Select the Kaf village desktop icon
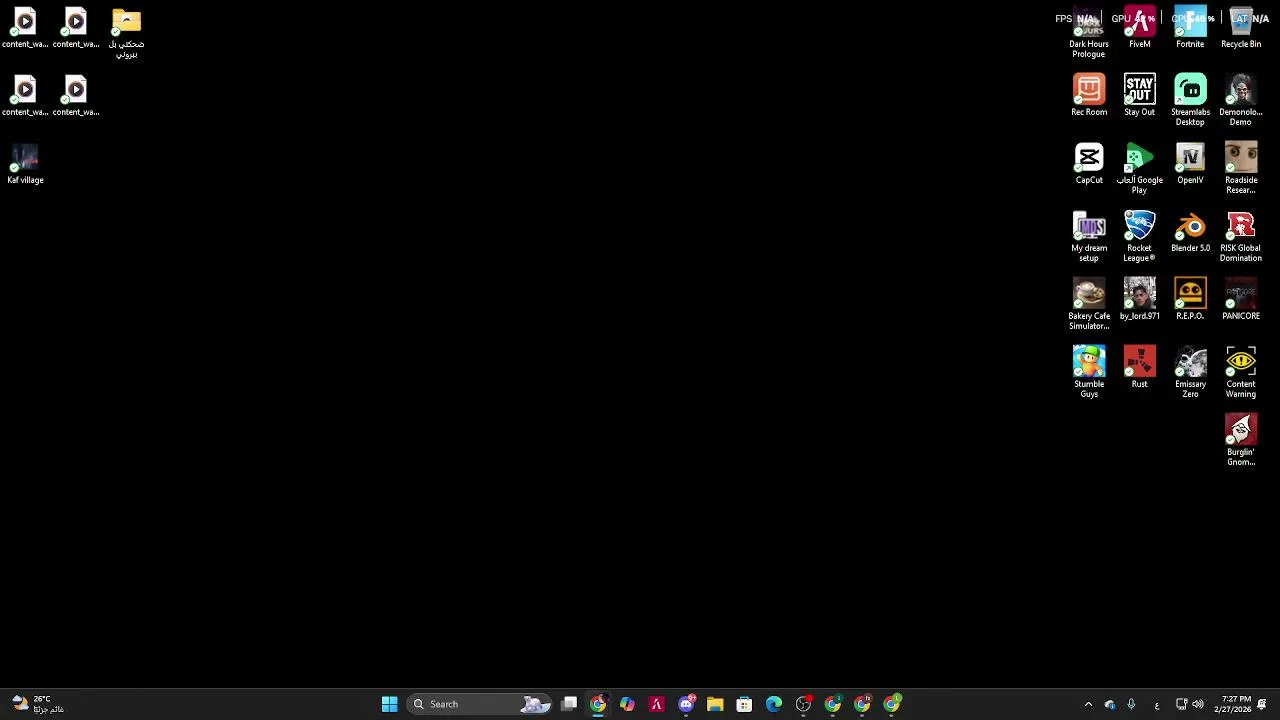The height and width of the screenshot is (720, 1280). pos(25,164)
